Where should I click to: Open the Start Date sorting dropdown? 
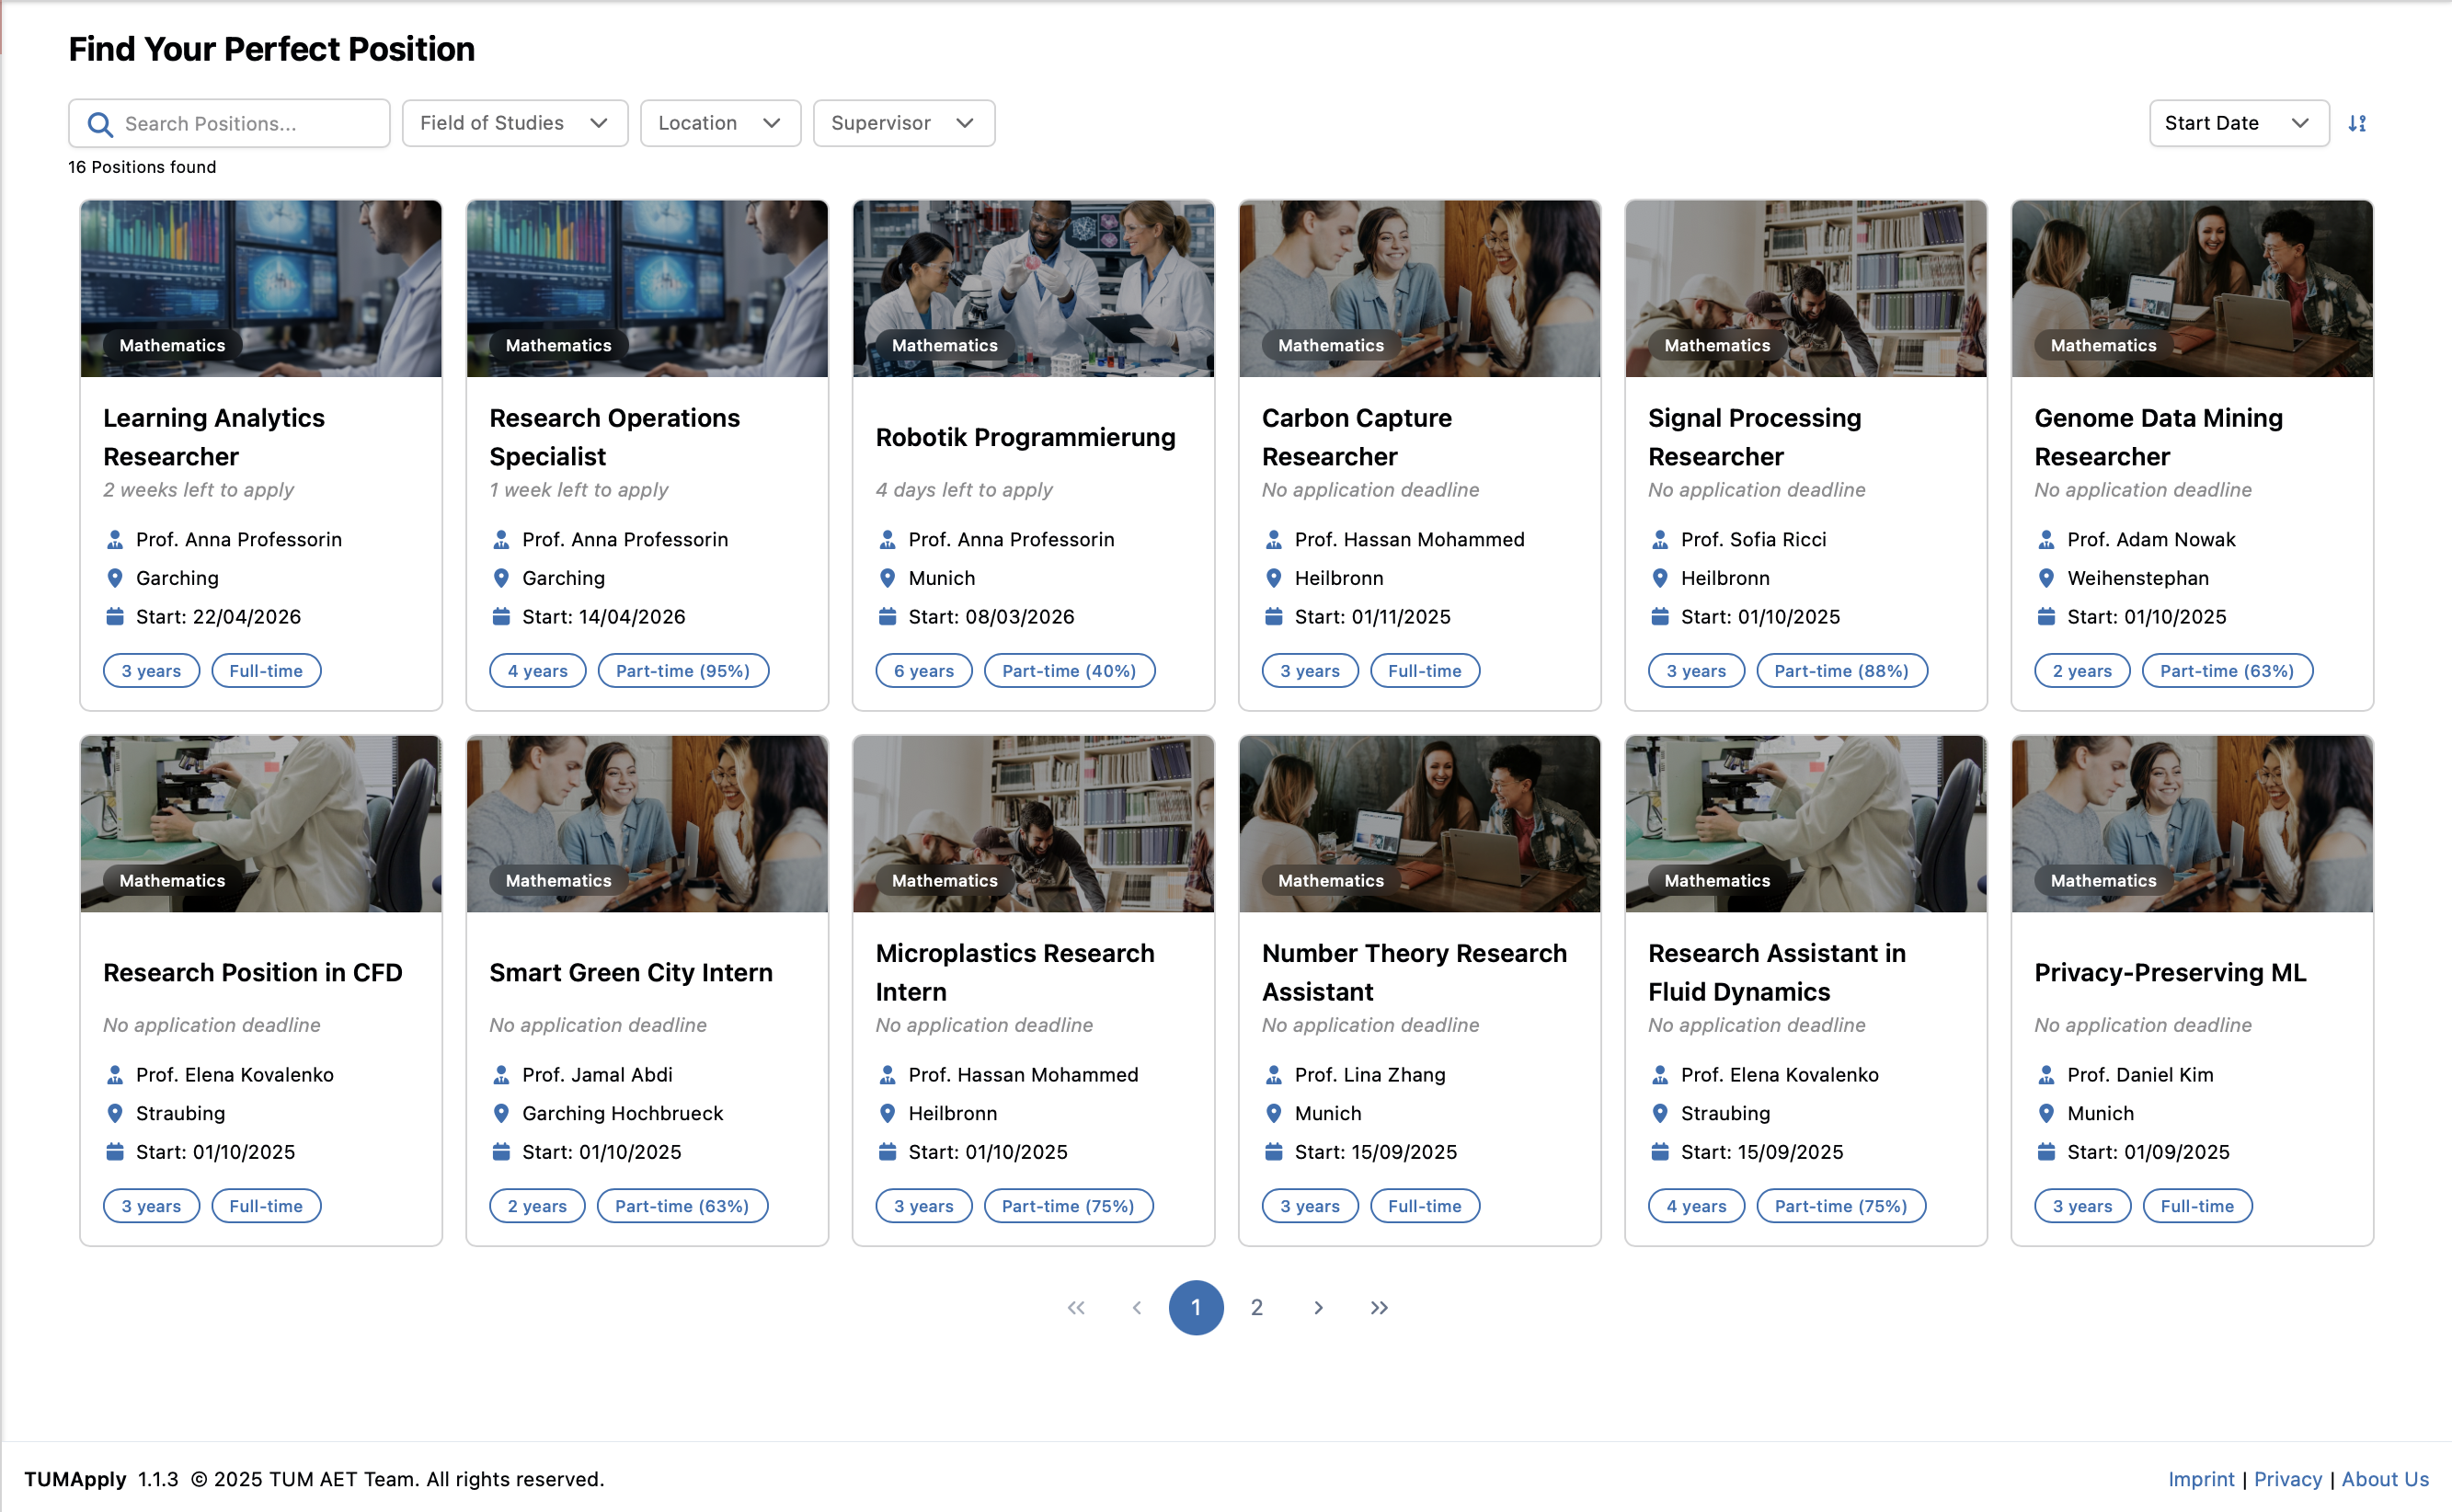(2238, 123)
